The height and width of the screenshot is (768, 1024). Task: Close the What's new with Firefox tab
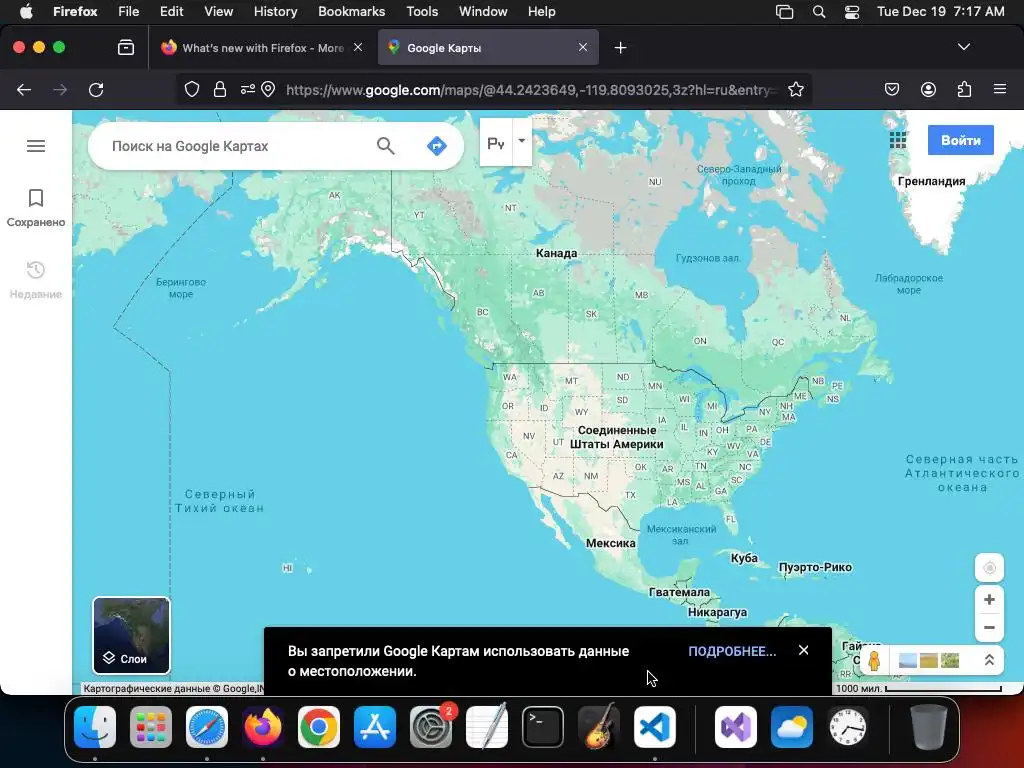click(358, 47)
